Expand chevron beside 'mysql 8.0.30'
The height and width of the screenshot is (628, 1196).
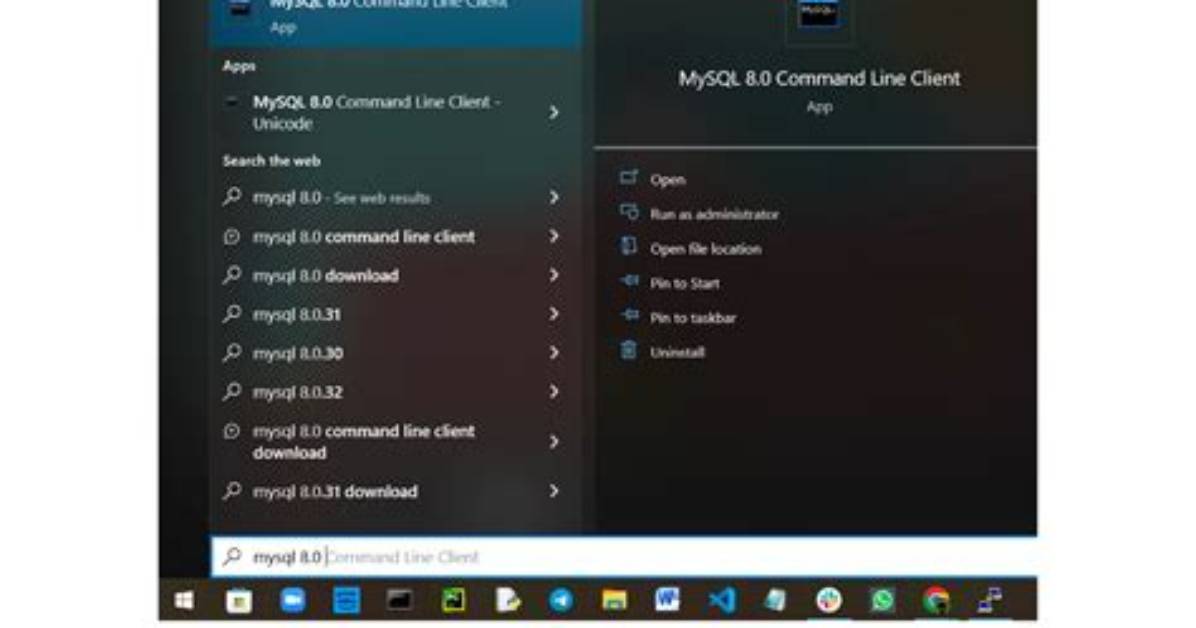pyautogui.click(x=555, y=353)
